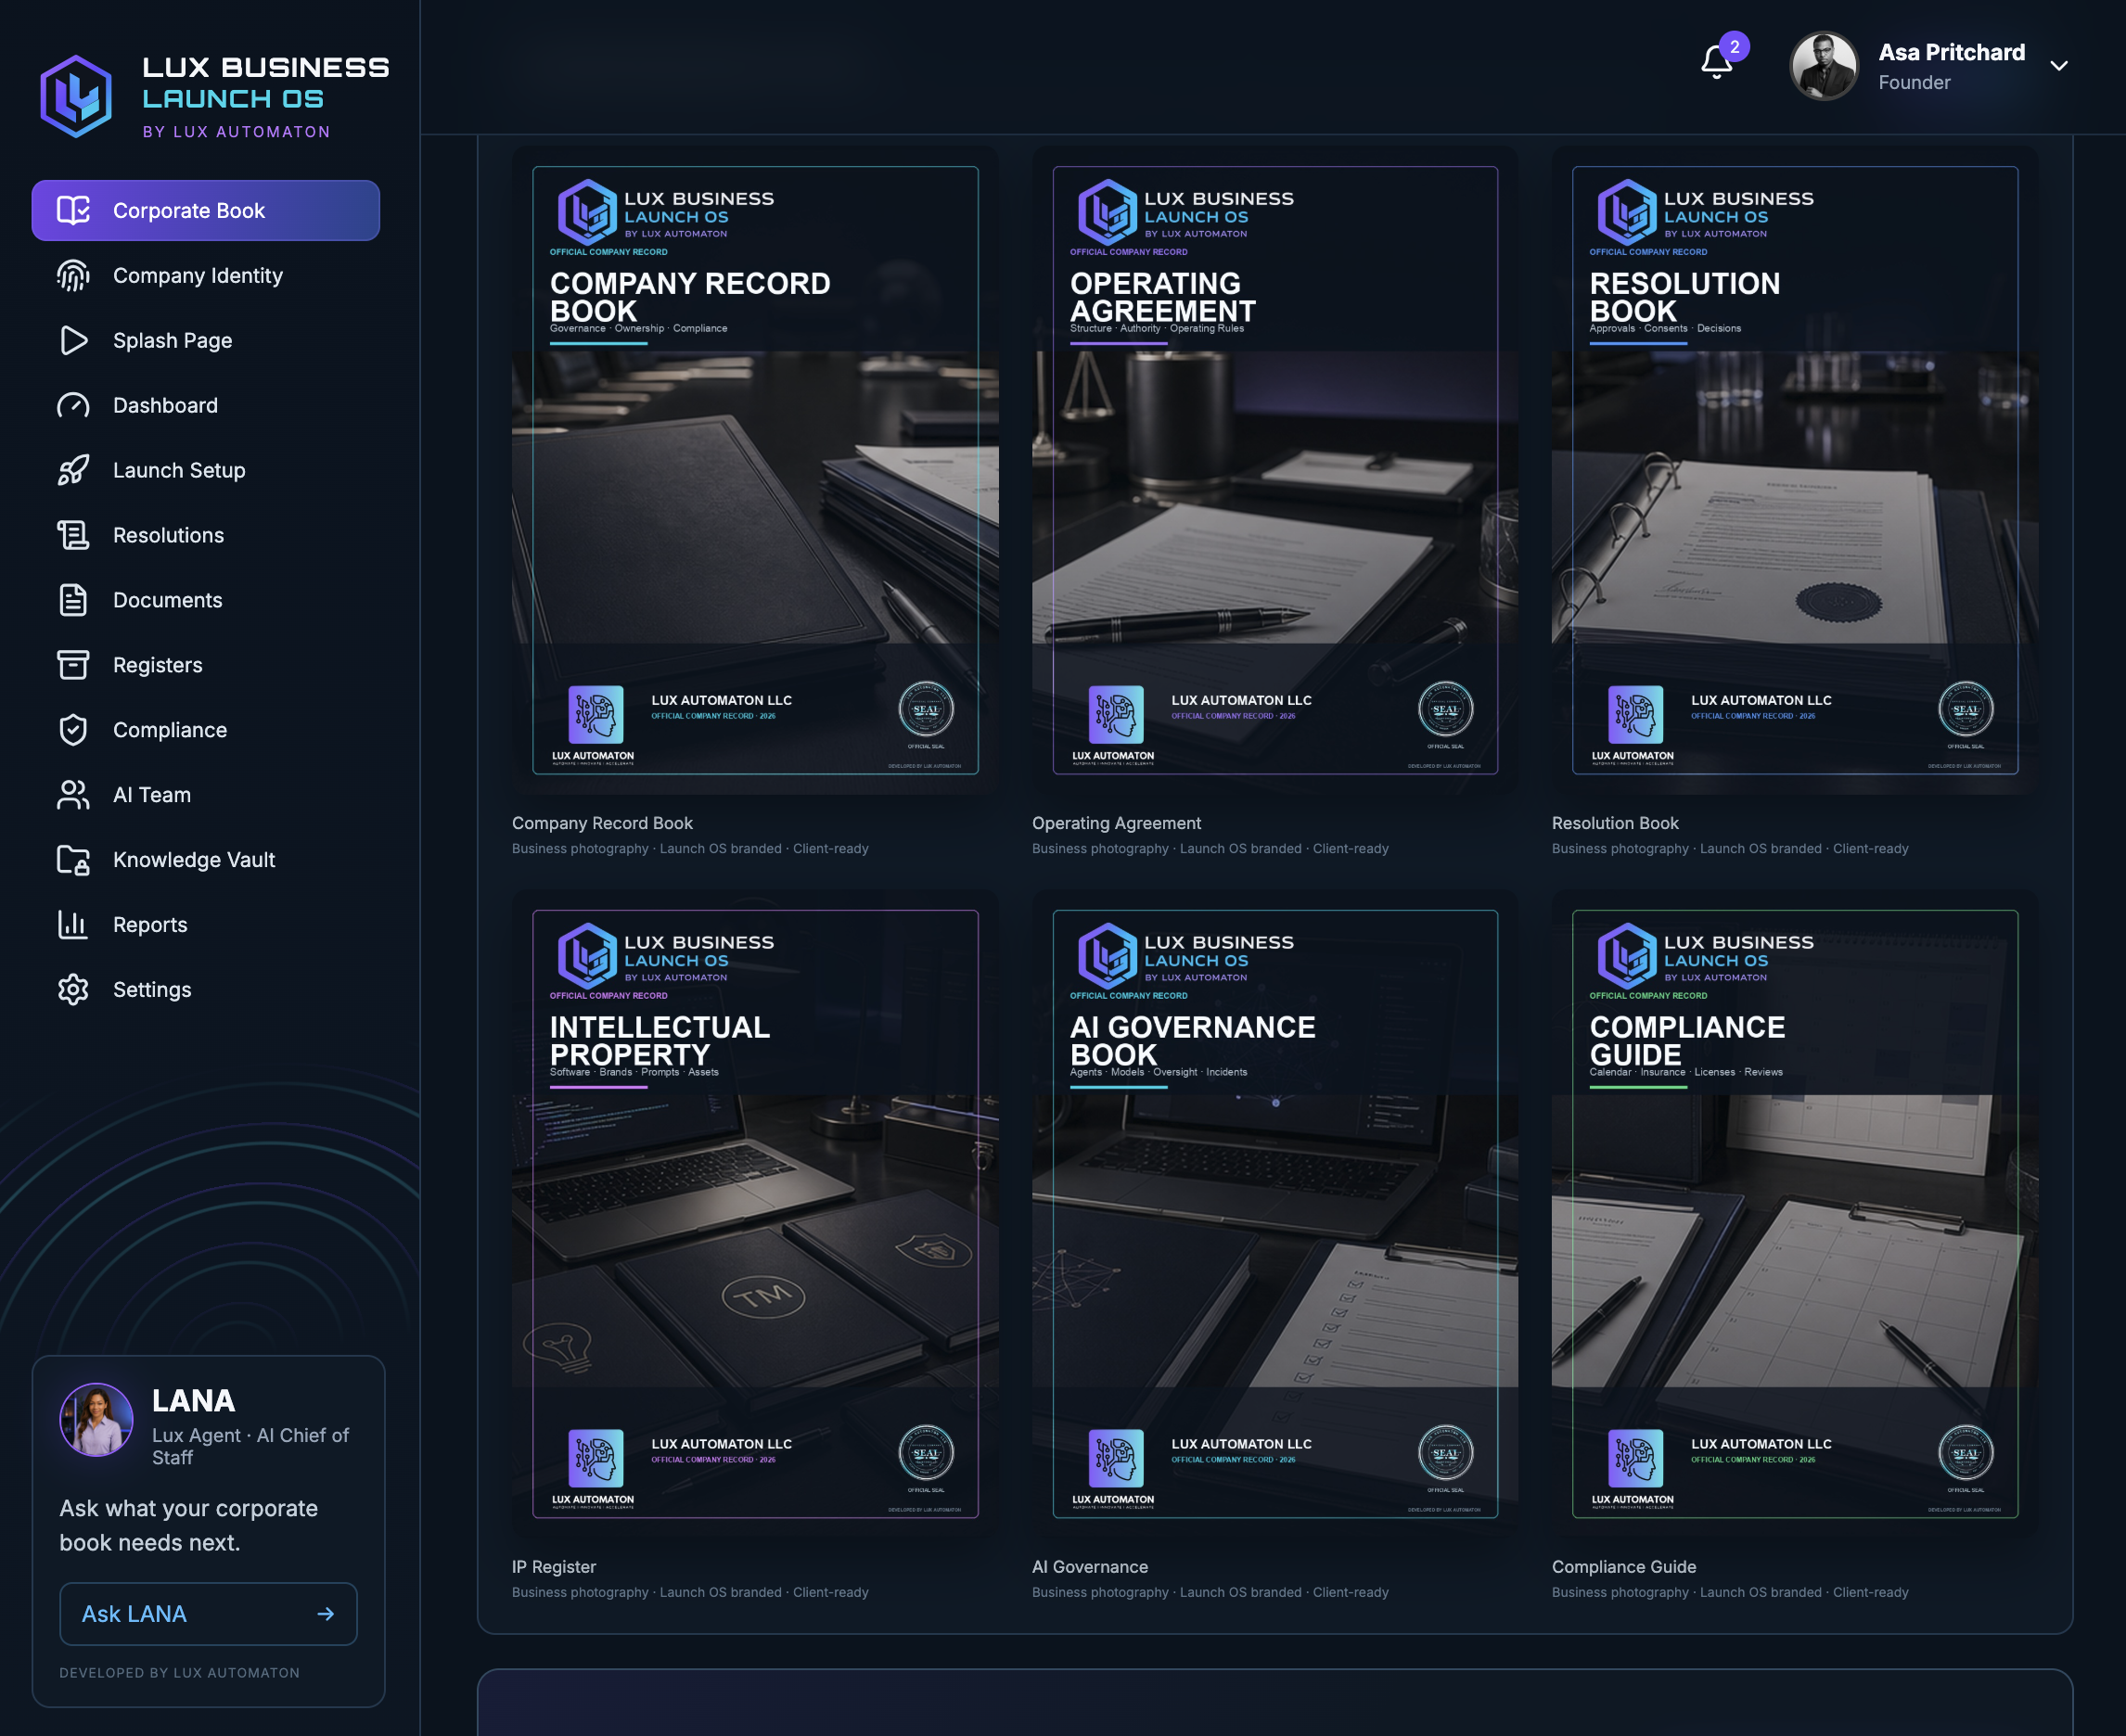Open the Knowledge Vault link
The image size is (2126, 1736).
point(206,860)
